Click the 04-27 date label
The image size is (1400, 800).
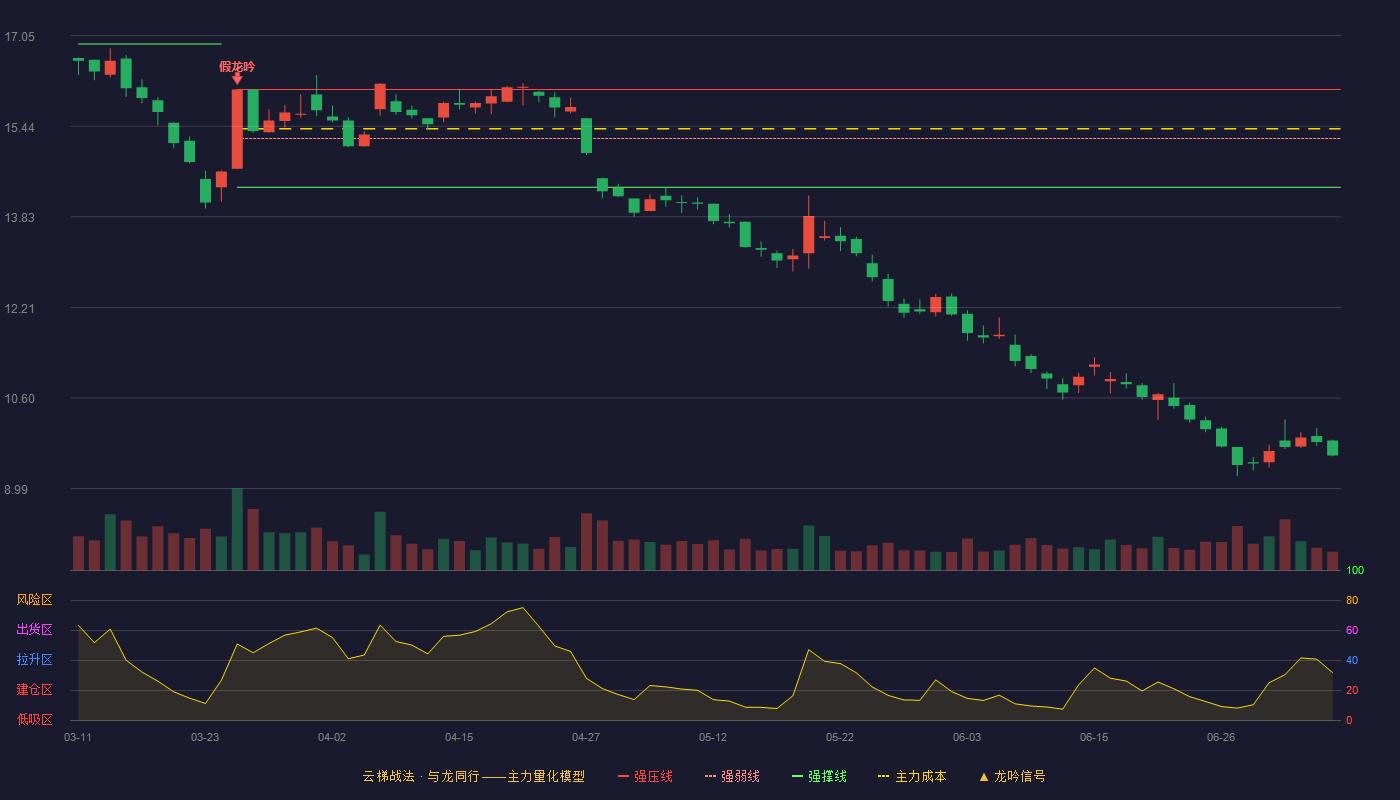tap(586, 737)
